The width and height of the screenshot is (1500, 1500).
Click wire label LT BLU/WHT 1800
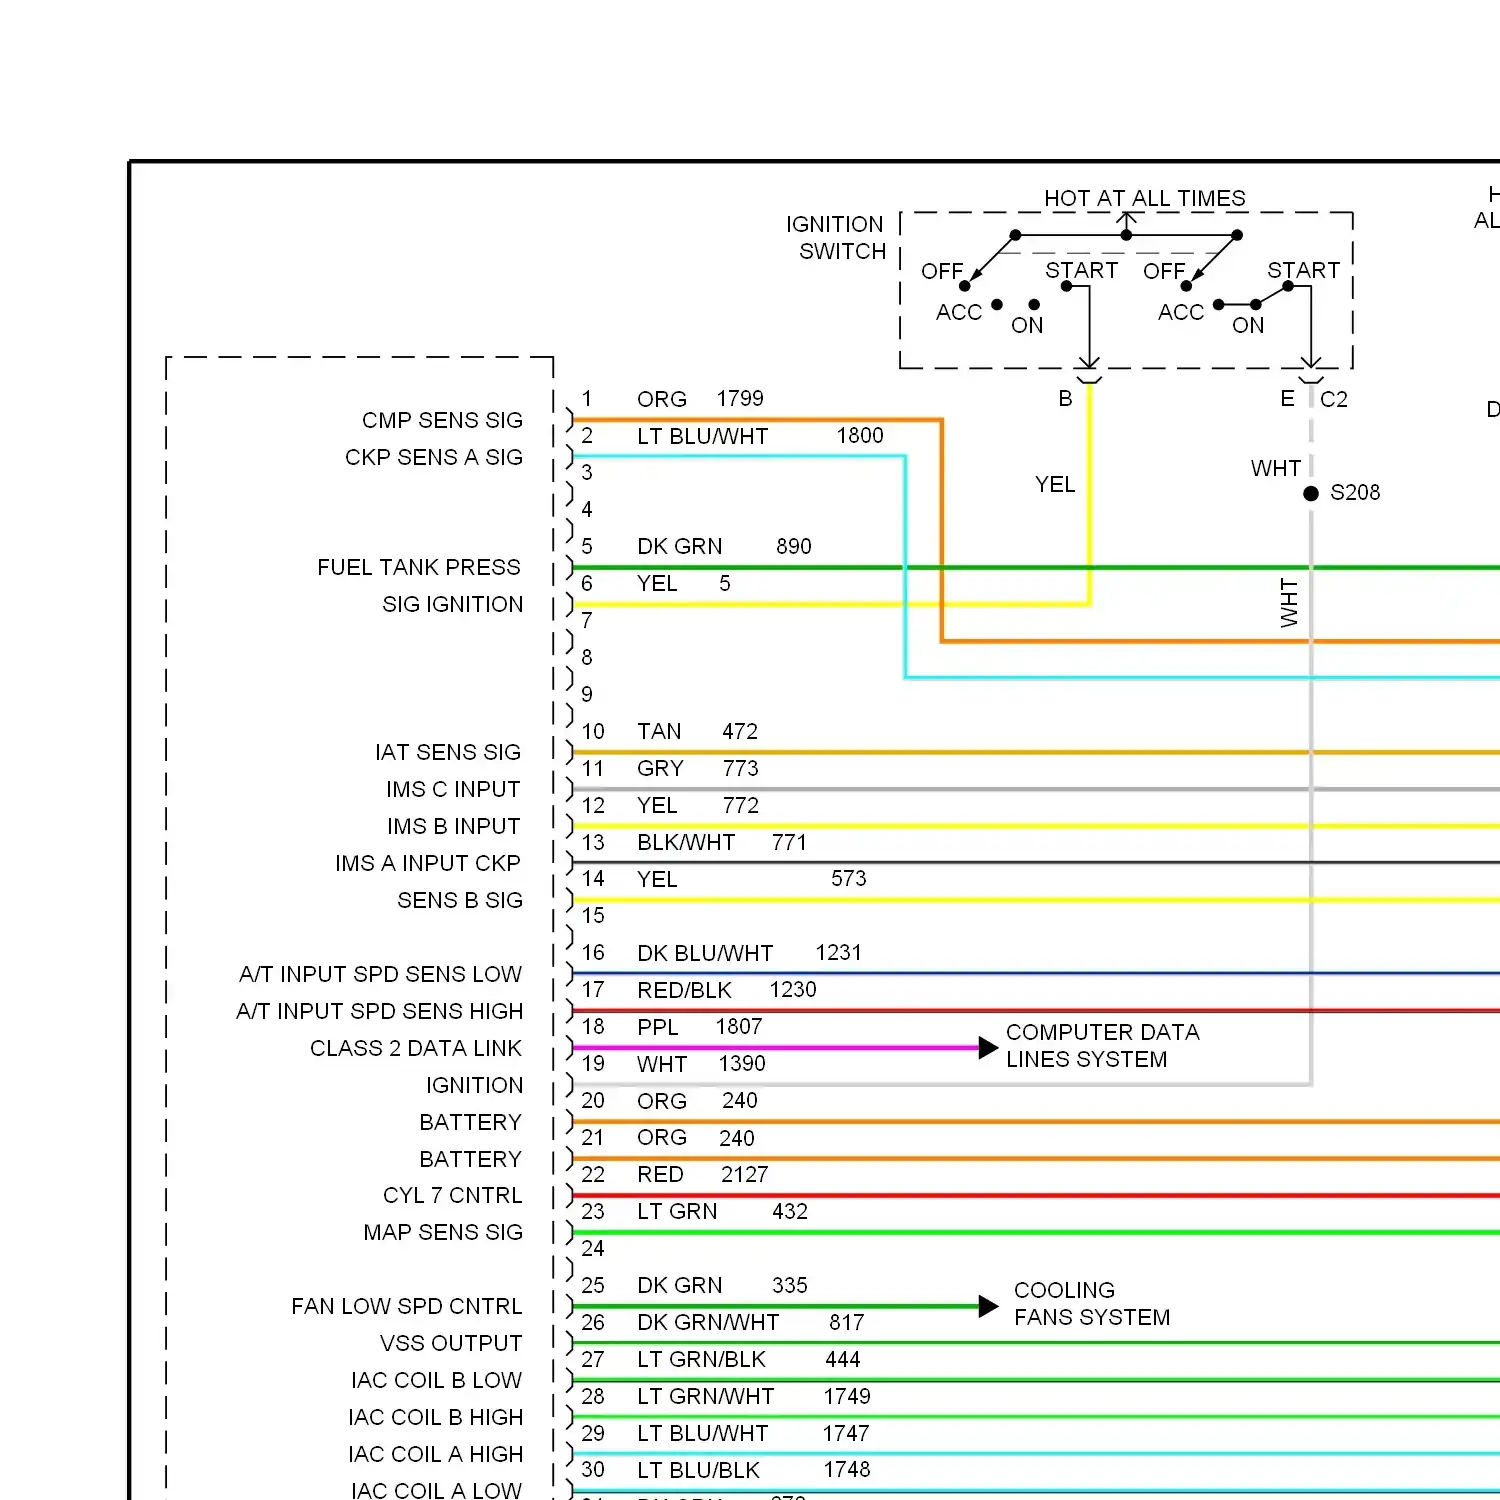(x=760, y=435)
